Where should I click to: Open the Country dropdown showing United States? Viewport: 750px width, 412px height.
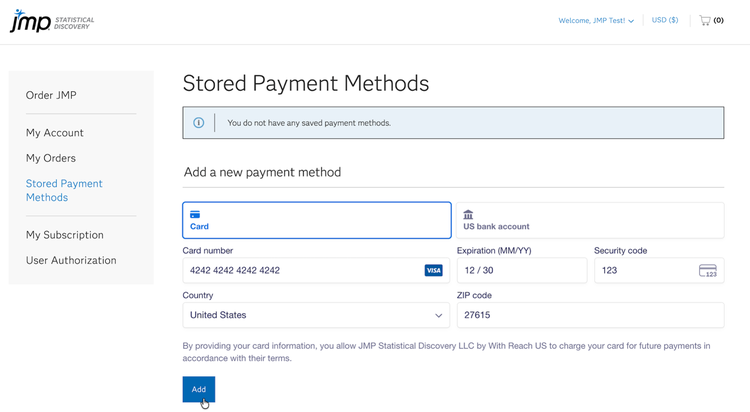coord(316,315)
